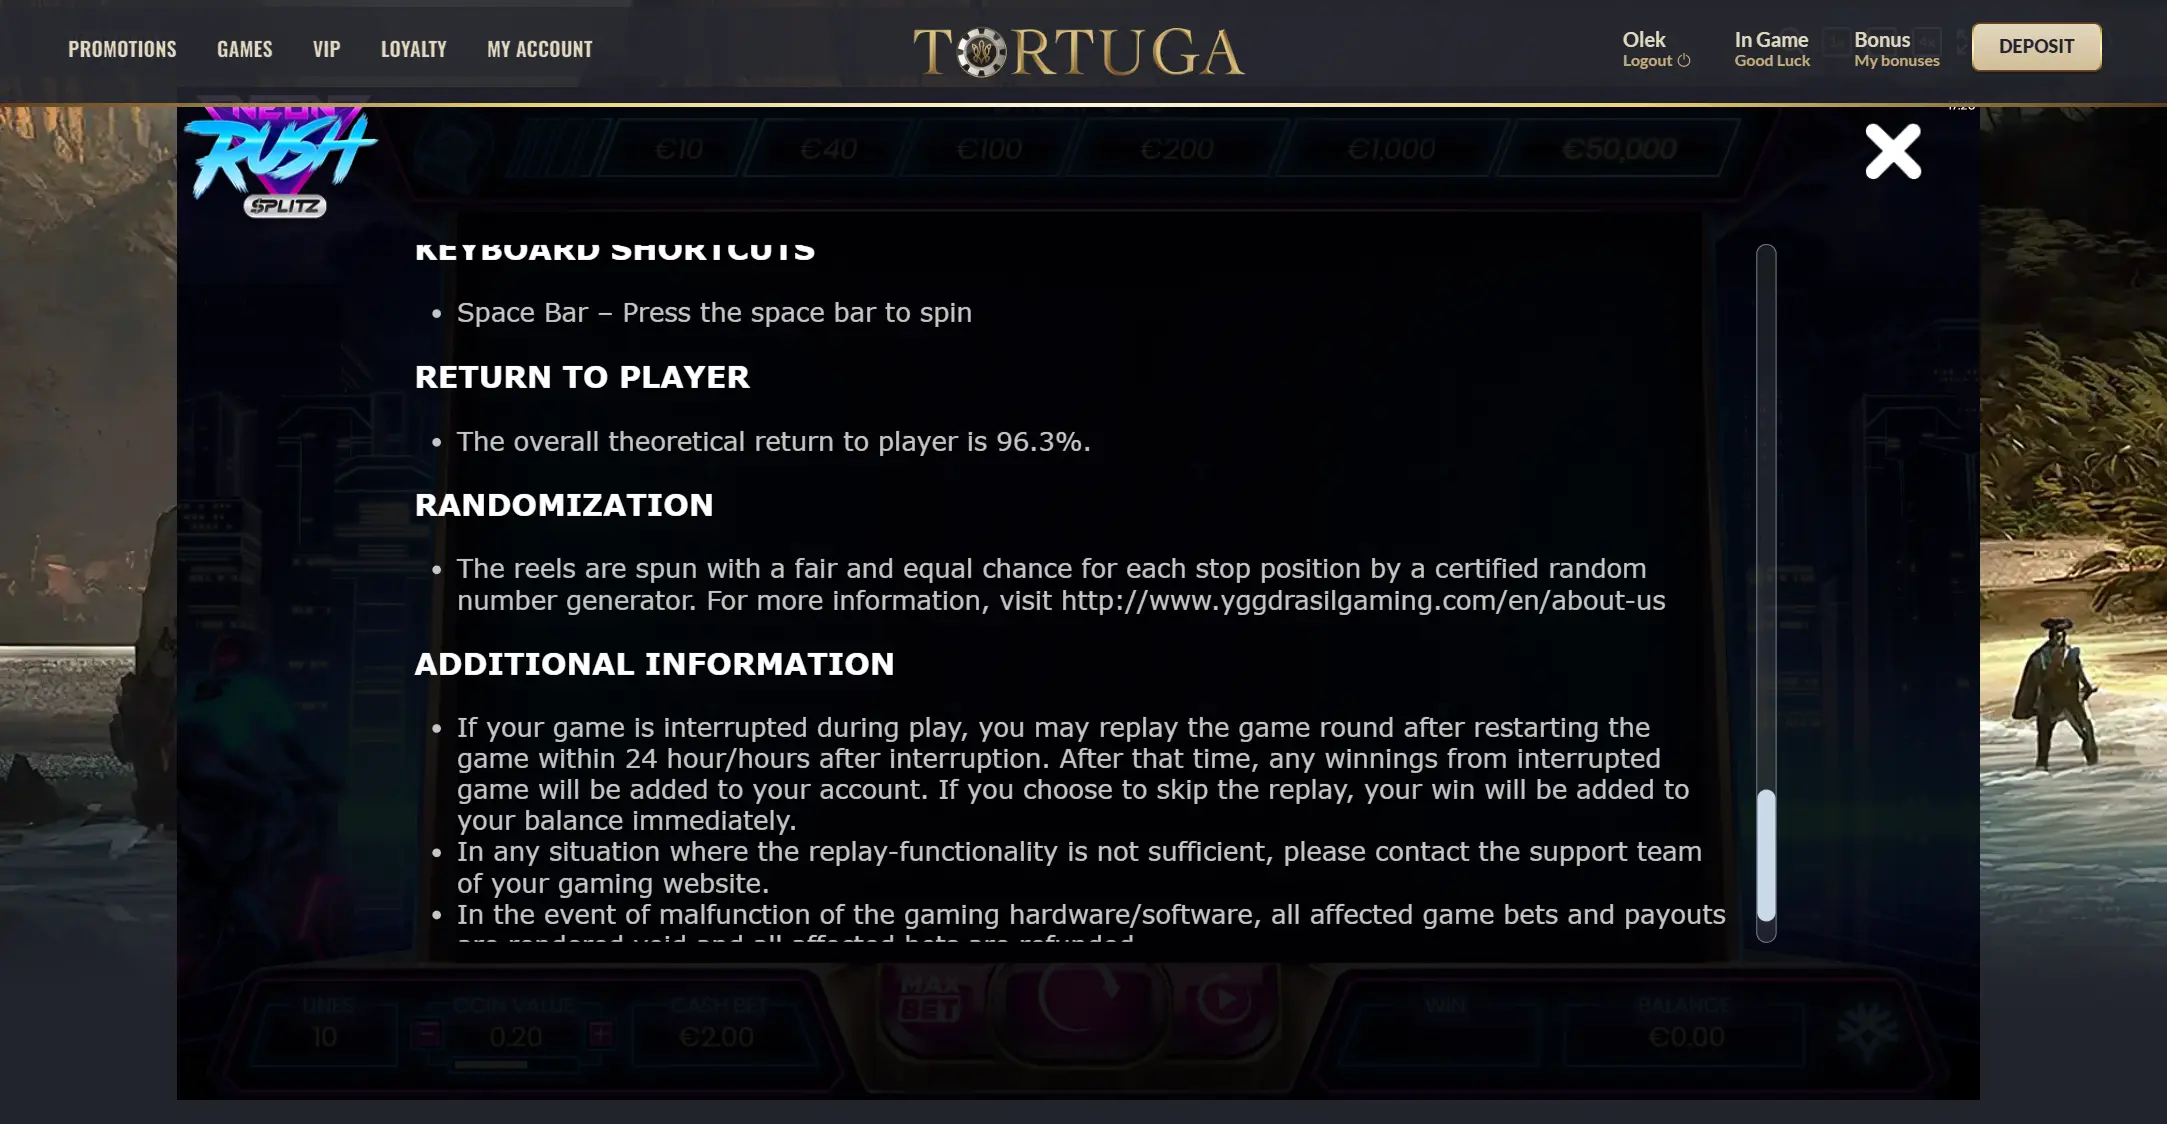2167x1124 pixels.
Task: Click the yggdrasilgaming.com about-us URL
Action: pos(1363,601)
